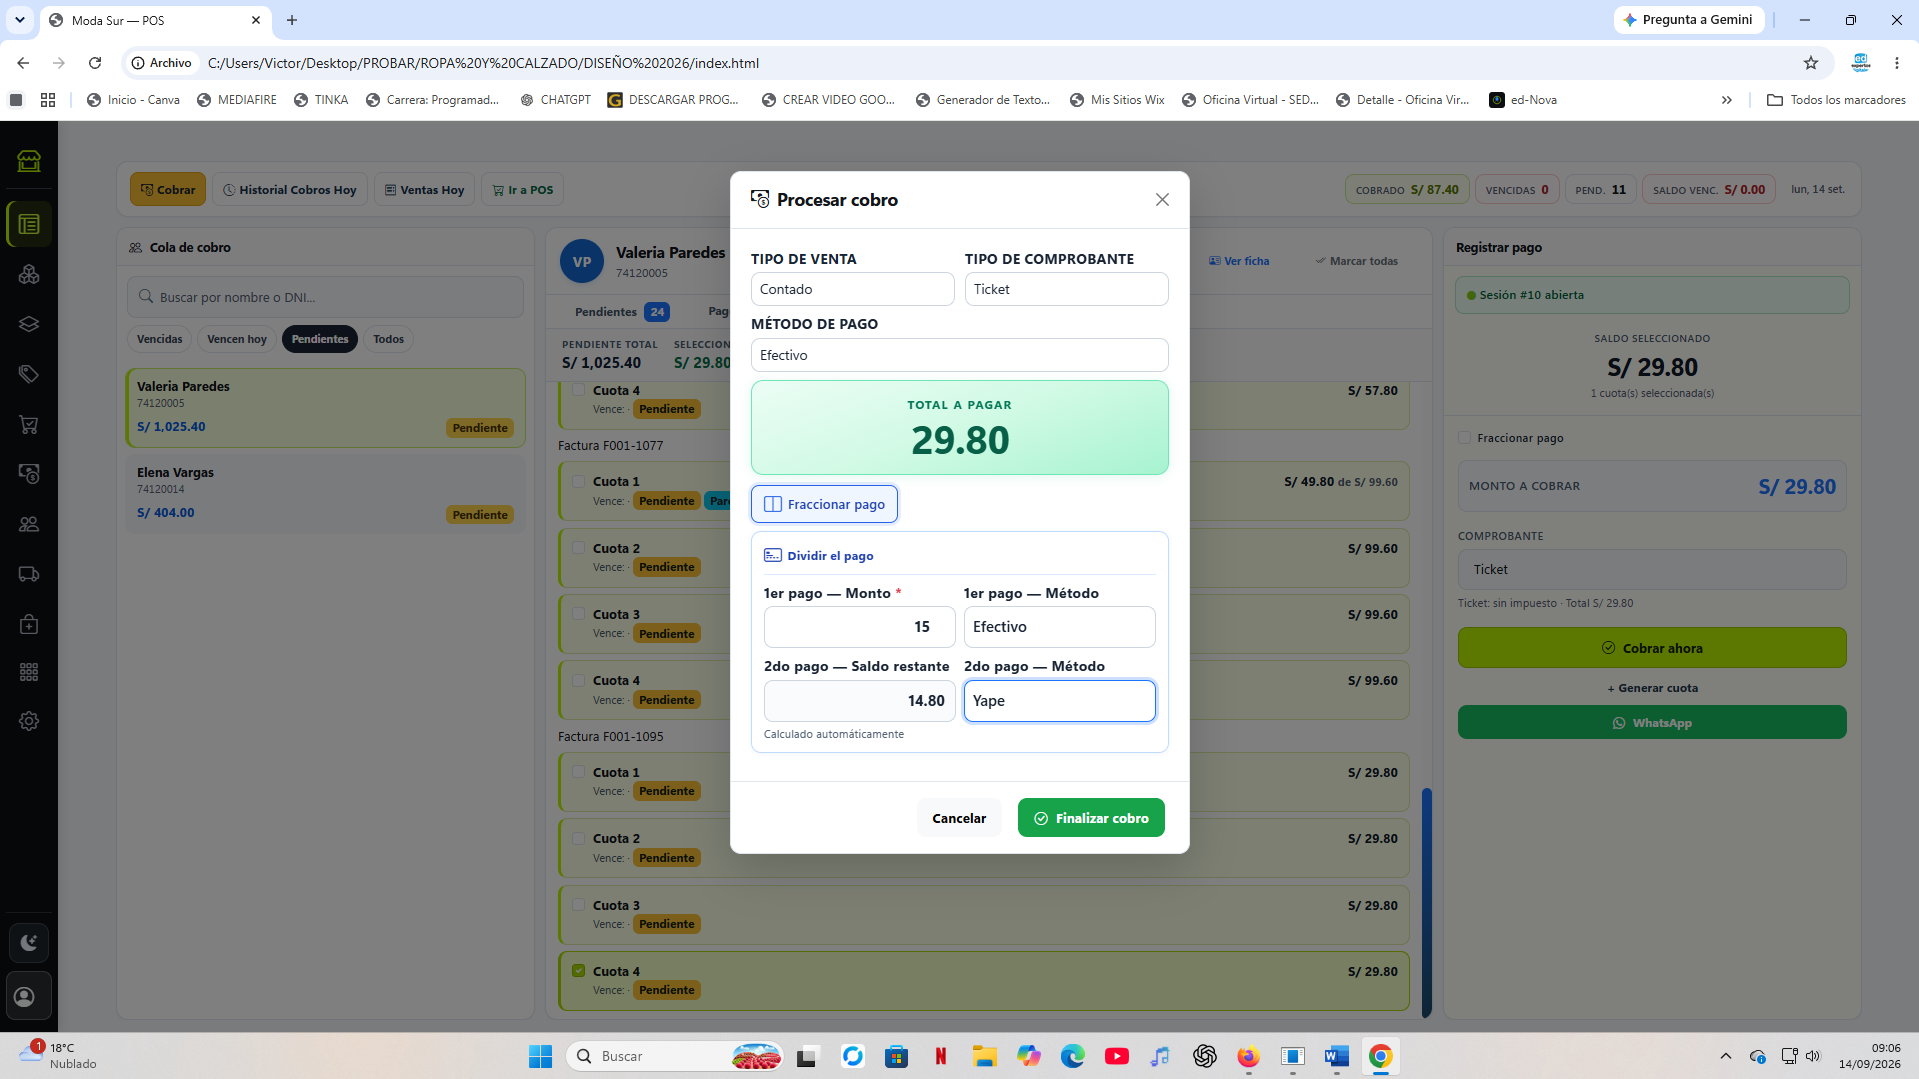Open the apps grid sidebar icon
The image size is (1919, 1079).
coord(29,672)
